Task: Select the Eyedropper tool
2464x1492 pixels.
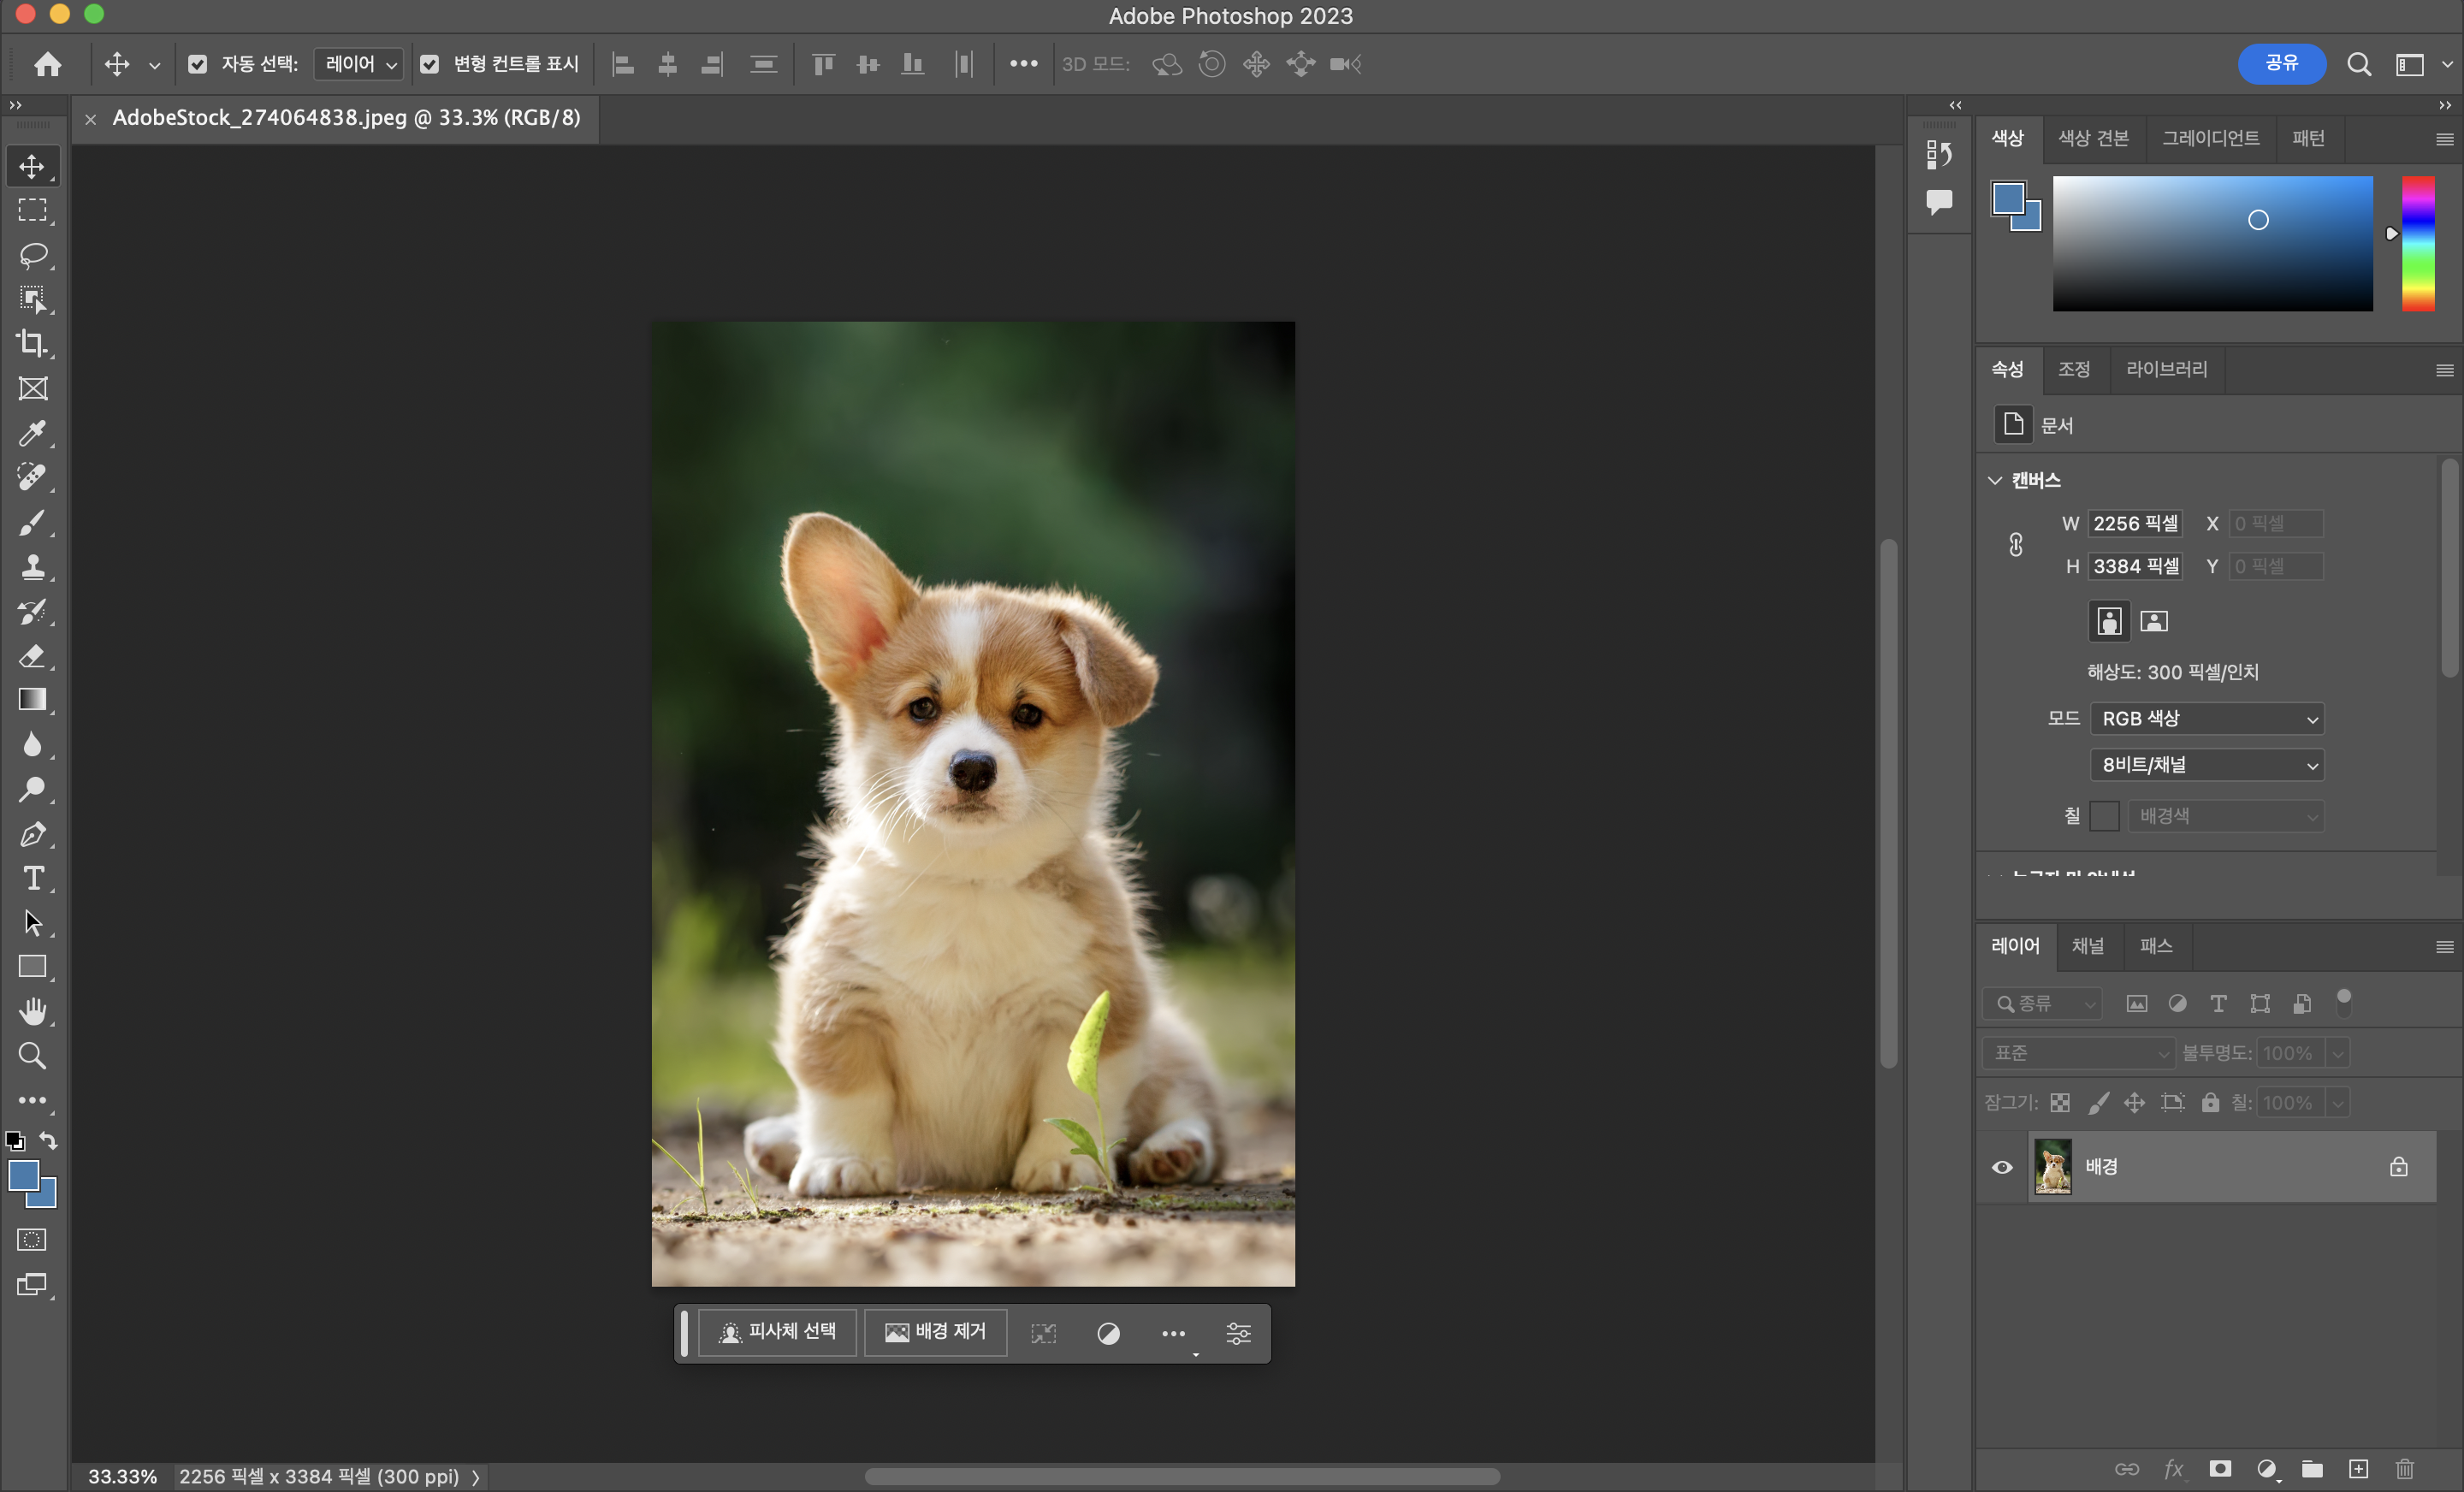Action: pos(33,433)
